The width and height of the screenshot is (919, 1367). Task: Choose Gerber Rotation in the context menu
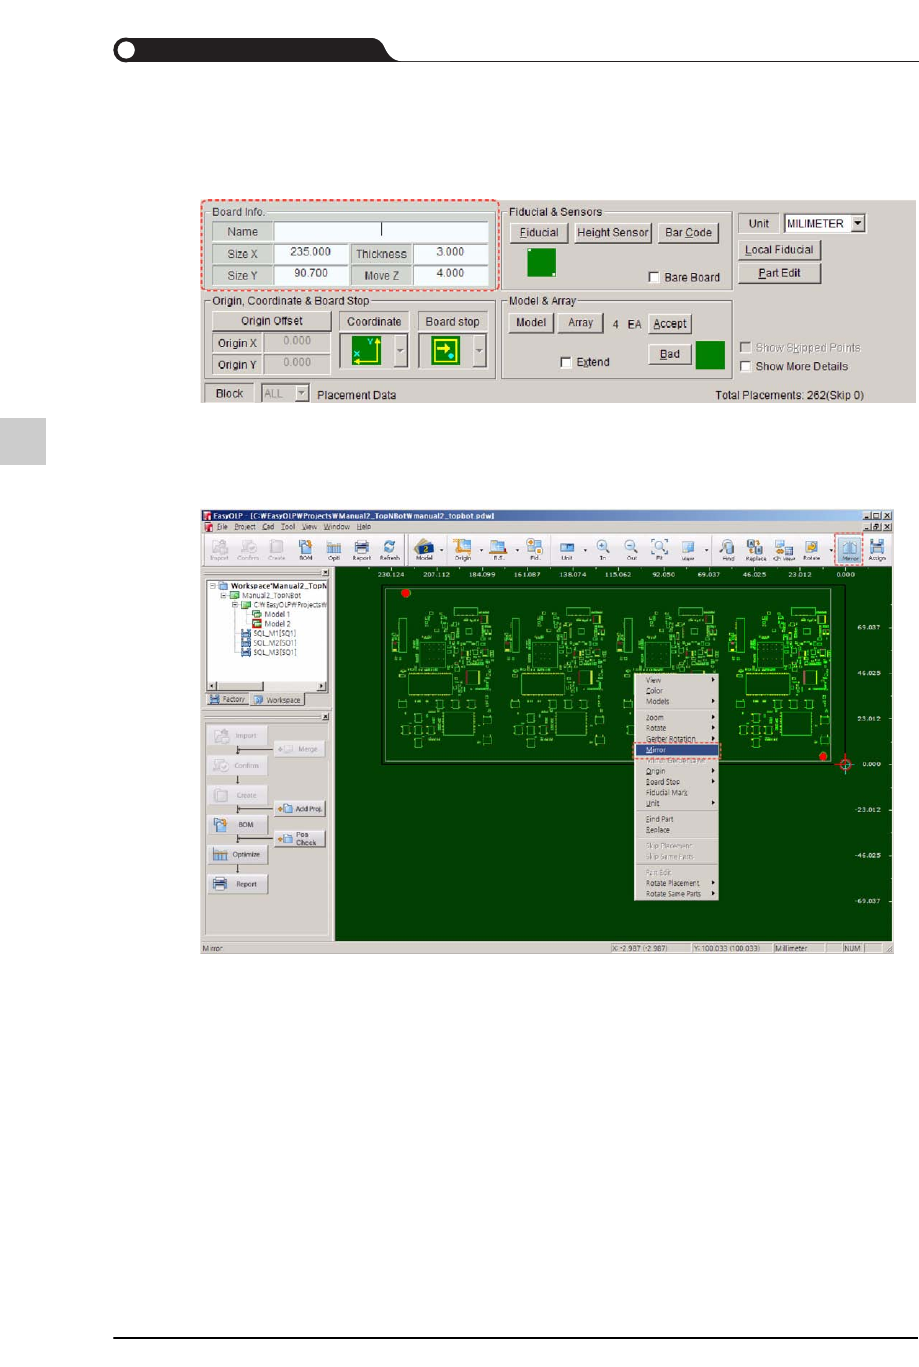click(x=677, y=739)
